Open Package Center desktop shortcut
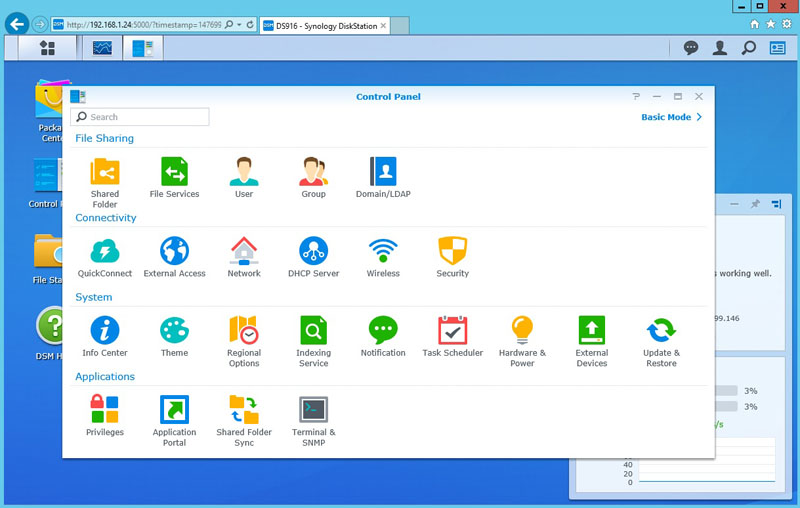 (x=49, y=111)
